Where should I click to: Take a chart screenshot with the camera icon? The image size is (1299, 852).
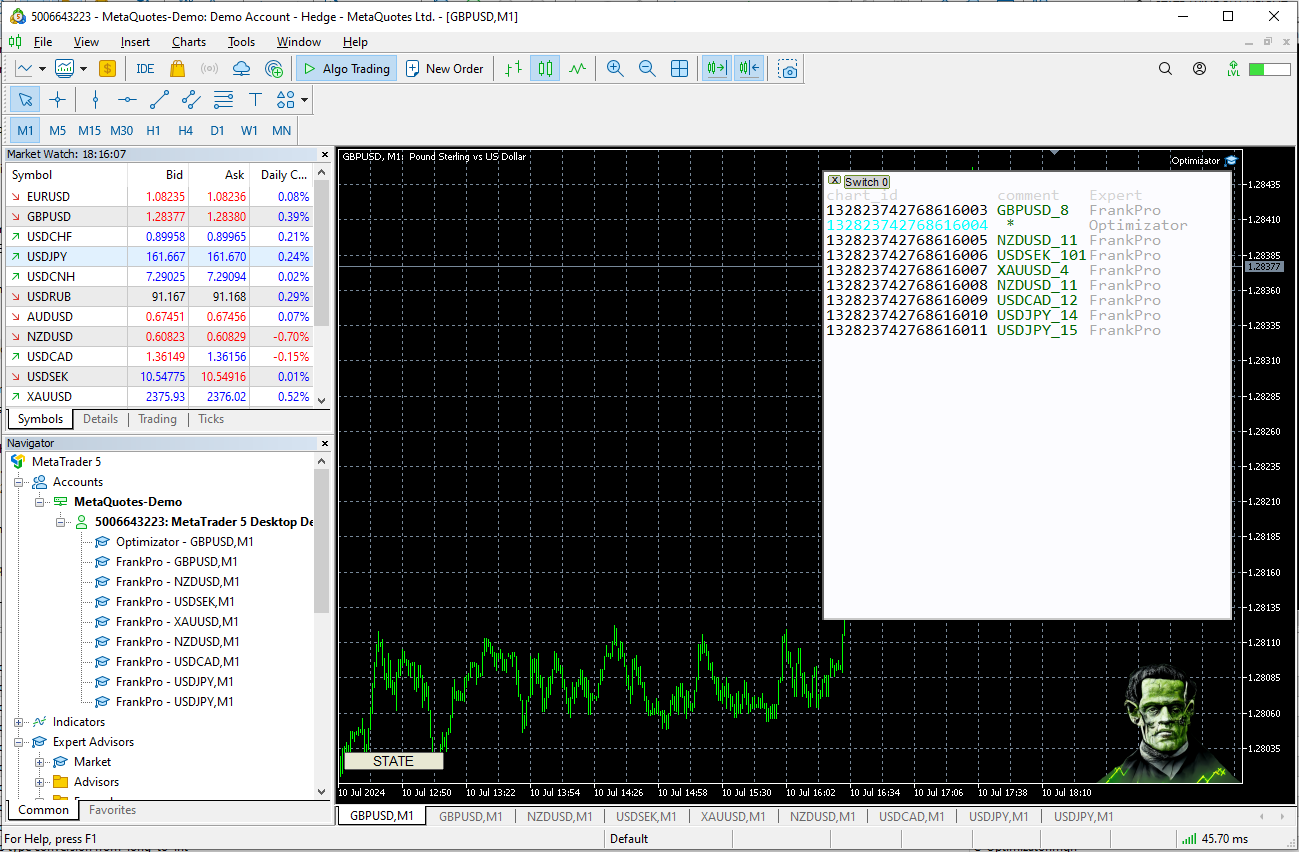click(789, 68)
